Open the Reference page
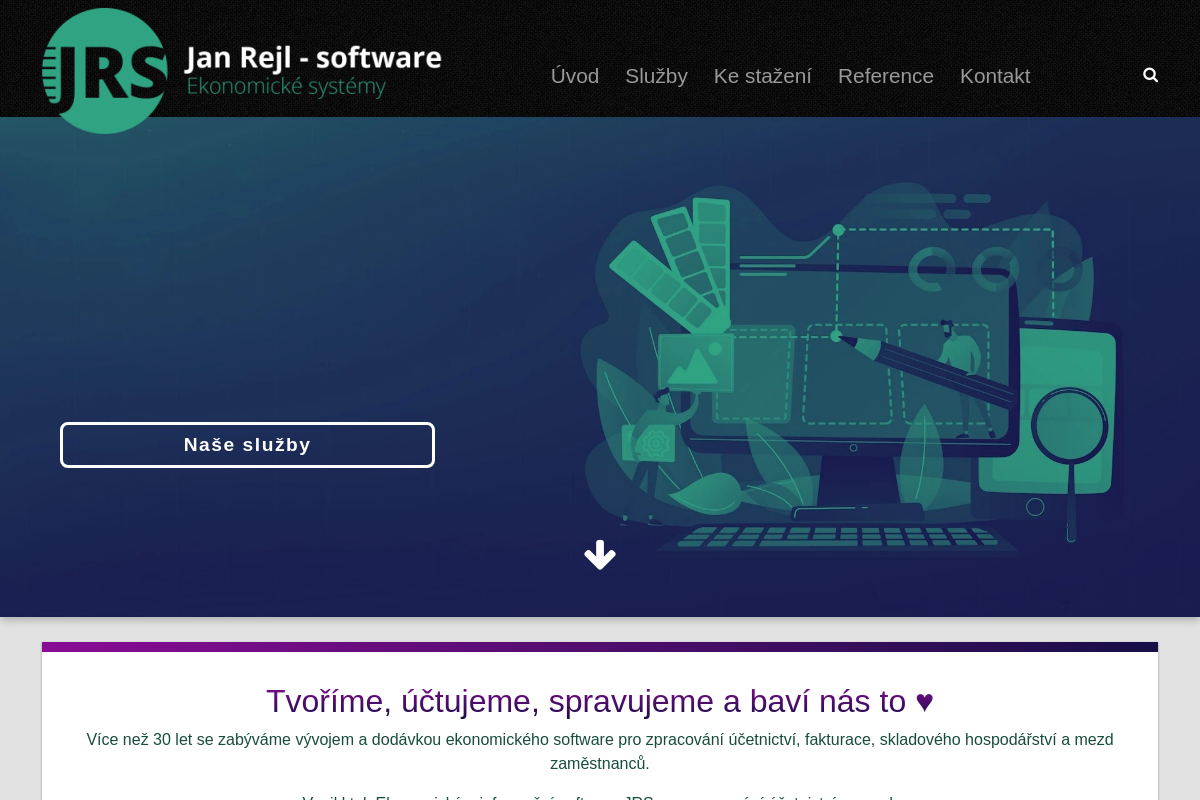Screen dimensions: 1200x800 (x=886, y=75)
